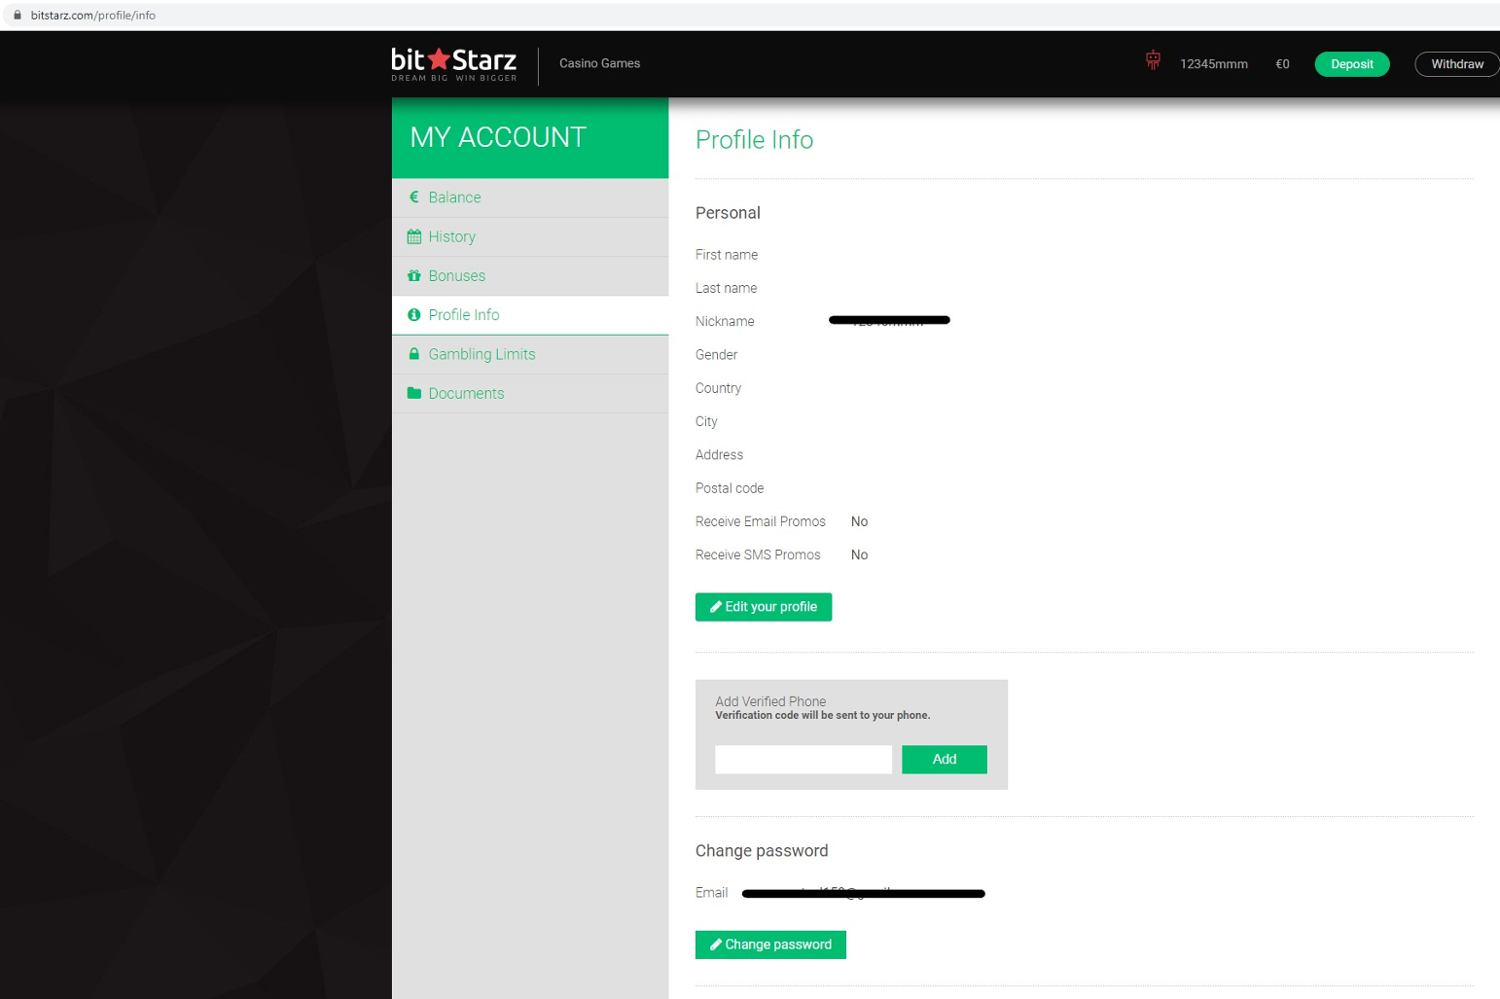
Task: Click the info icon beside Profile Info
Action: [x=414, y=315]
